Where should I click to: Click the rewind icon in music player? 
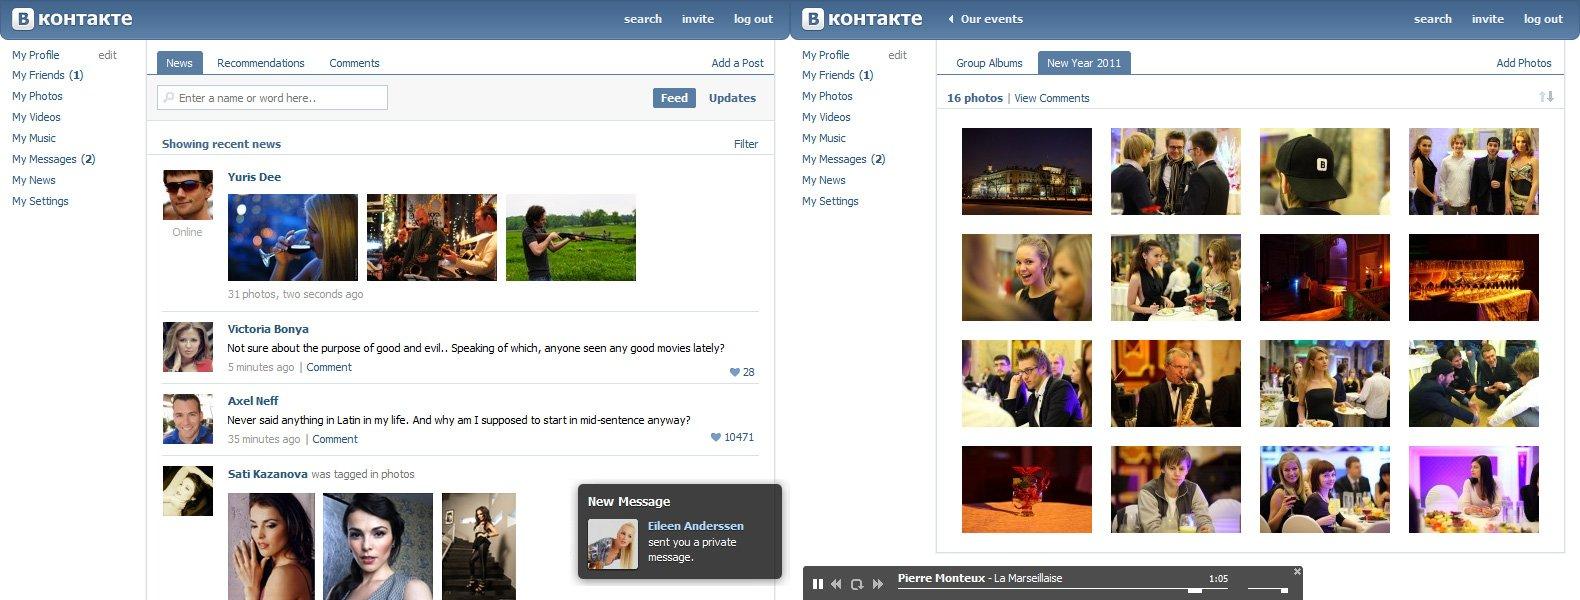pyautogui.click(x=837, y=584)
